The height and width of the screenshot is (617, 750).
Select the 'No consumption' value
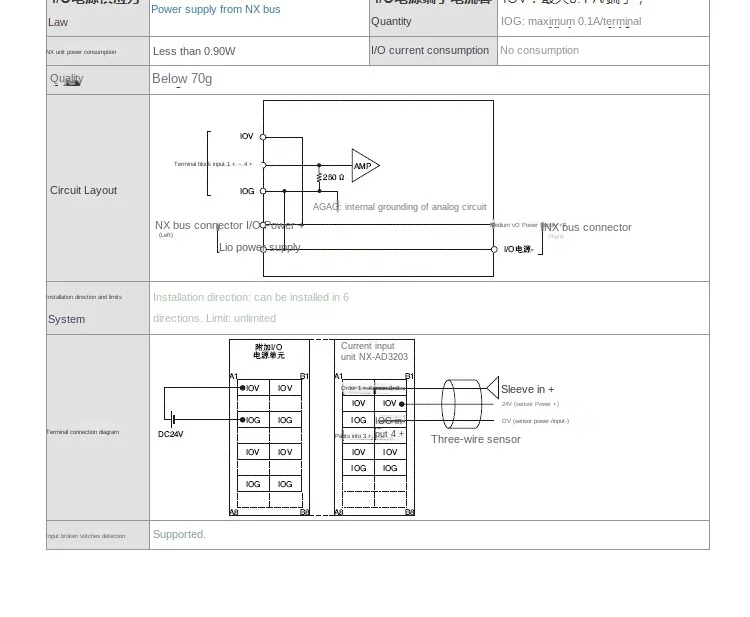540,51
